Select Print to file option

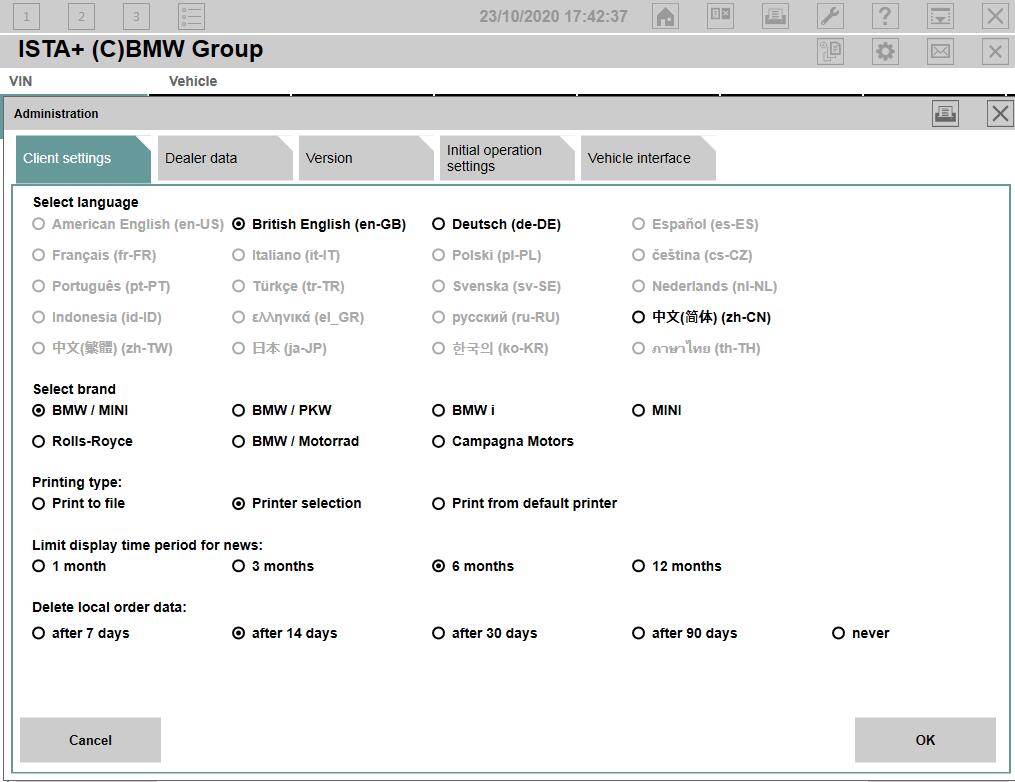[39, 503]
